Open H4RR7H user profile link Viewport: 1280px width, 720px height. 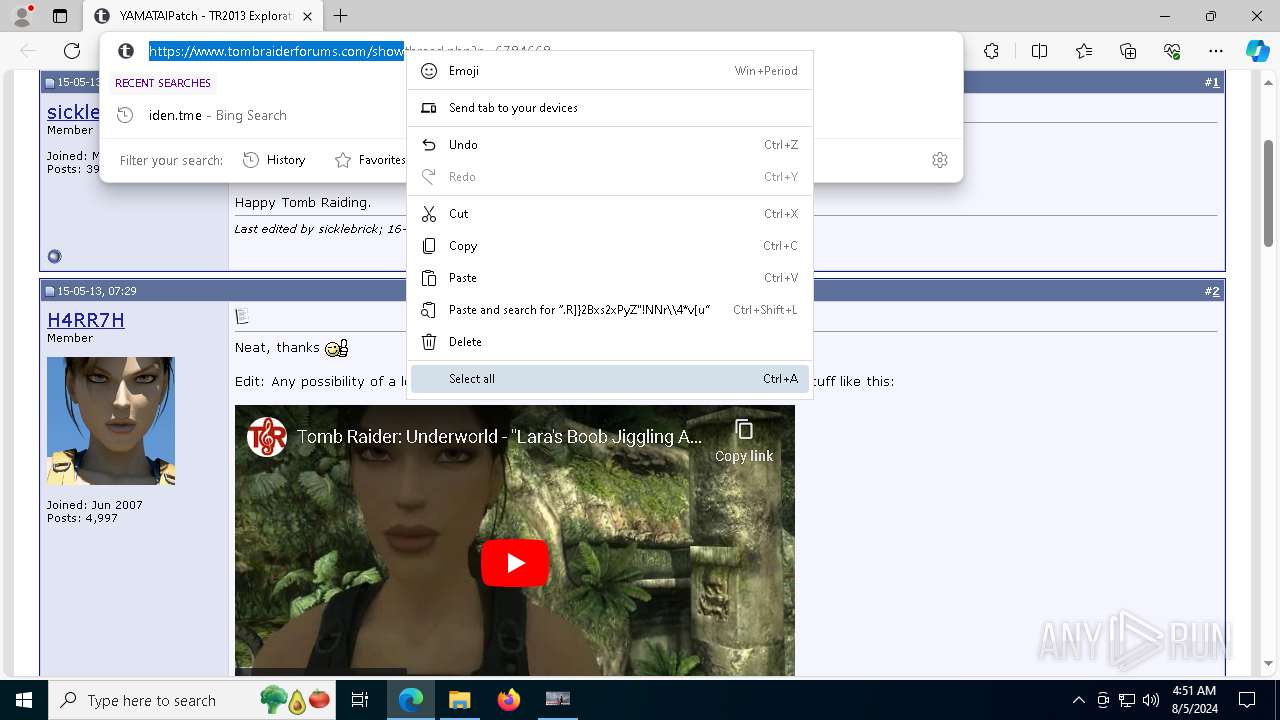tap(86, 320)
